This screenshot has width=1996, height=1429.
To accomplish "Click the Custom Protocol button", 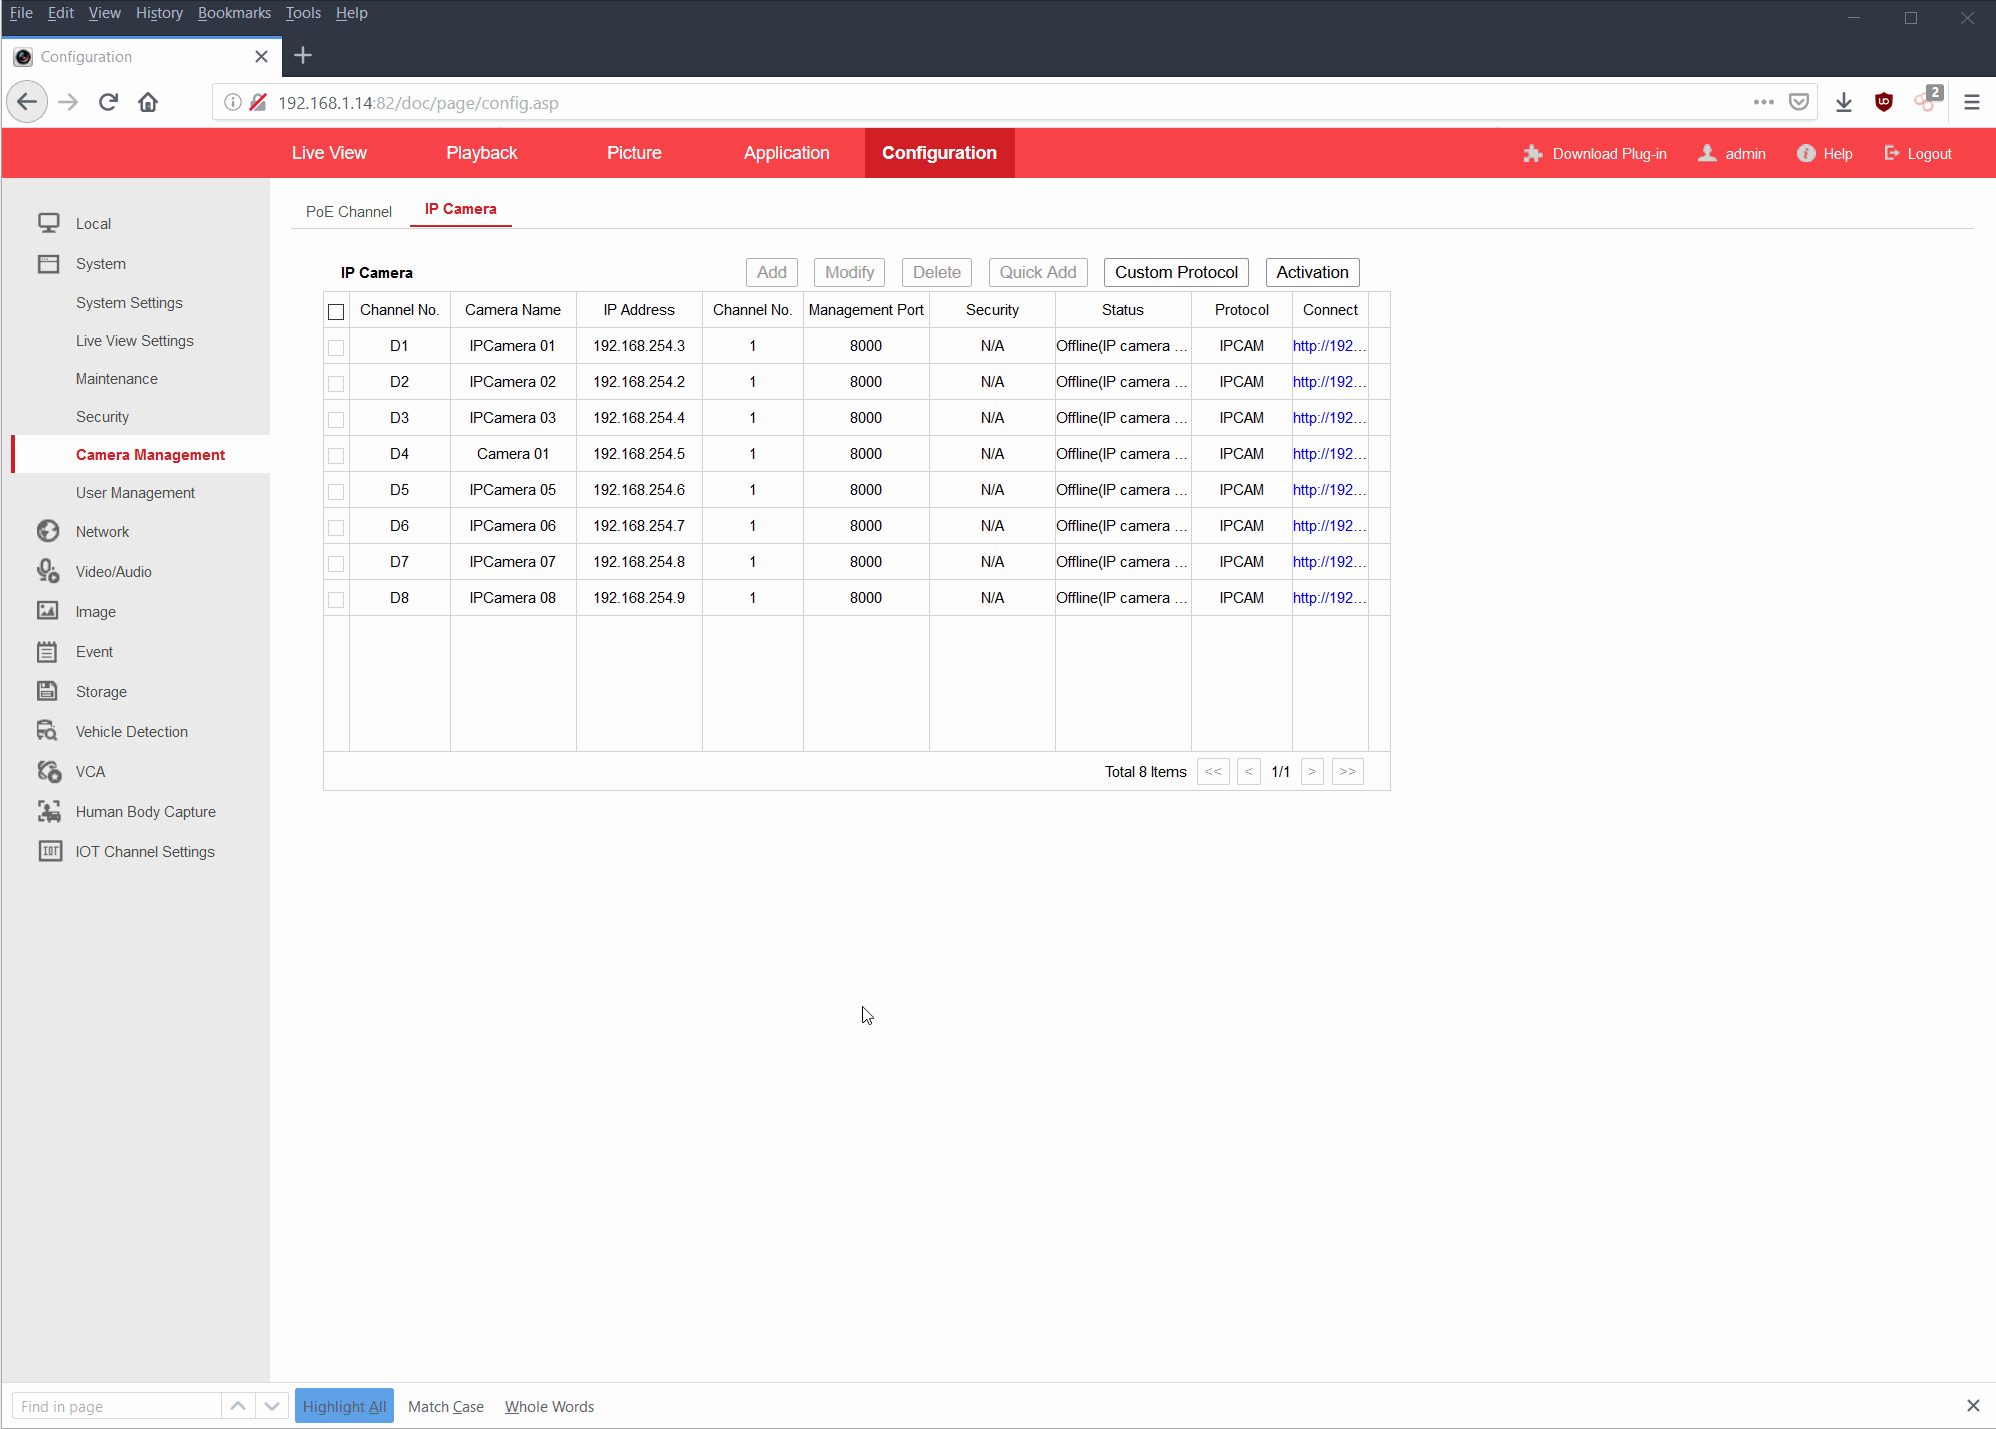I will pos(1176,272).
